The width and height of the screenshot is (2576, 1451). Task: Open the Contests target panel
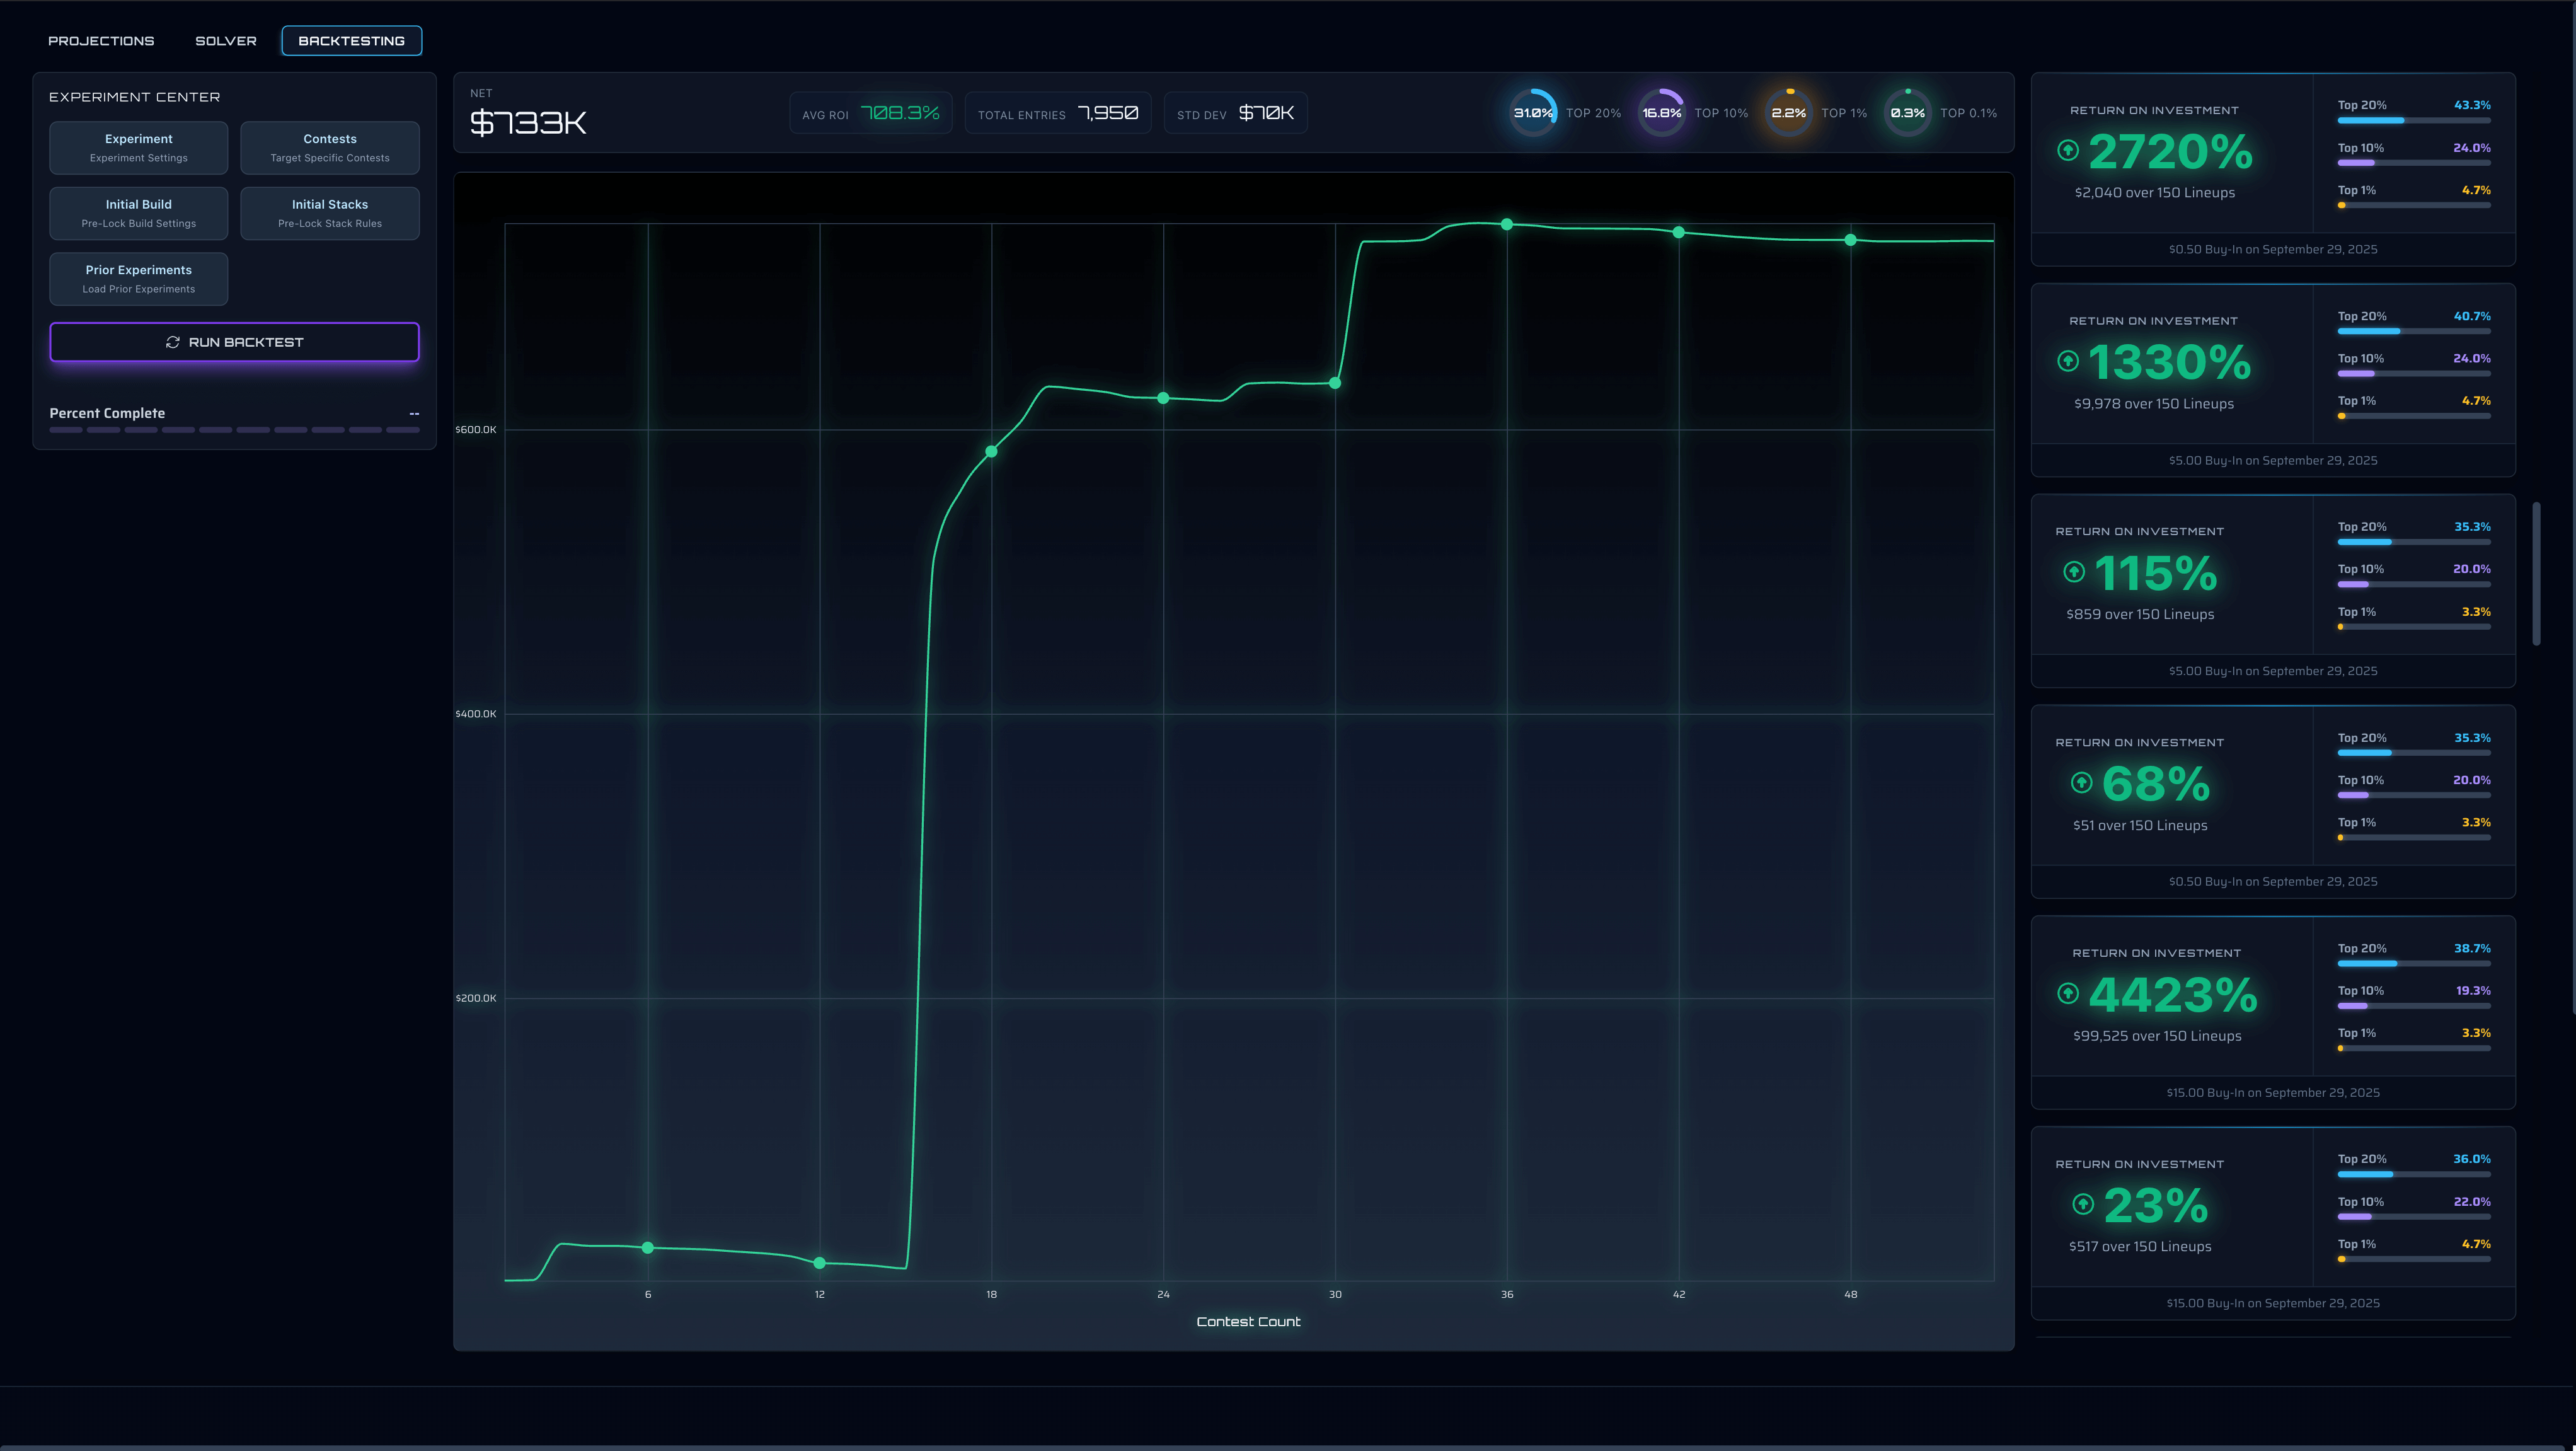(x=330, y=147)
